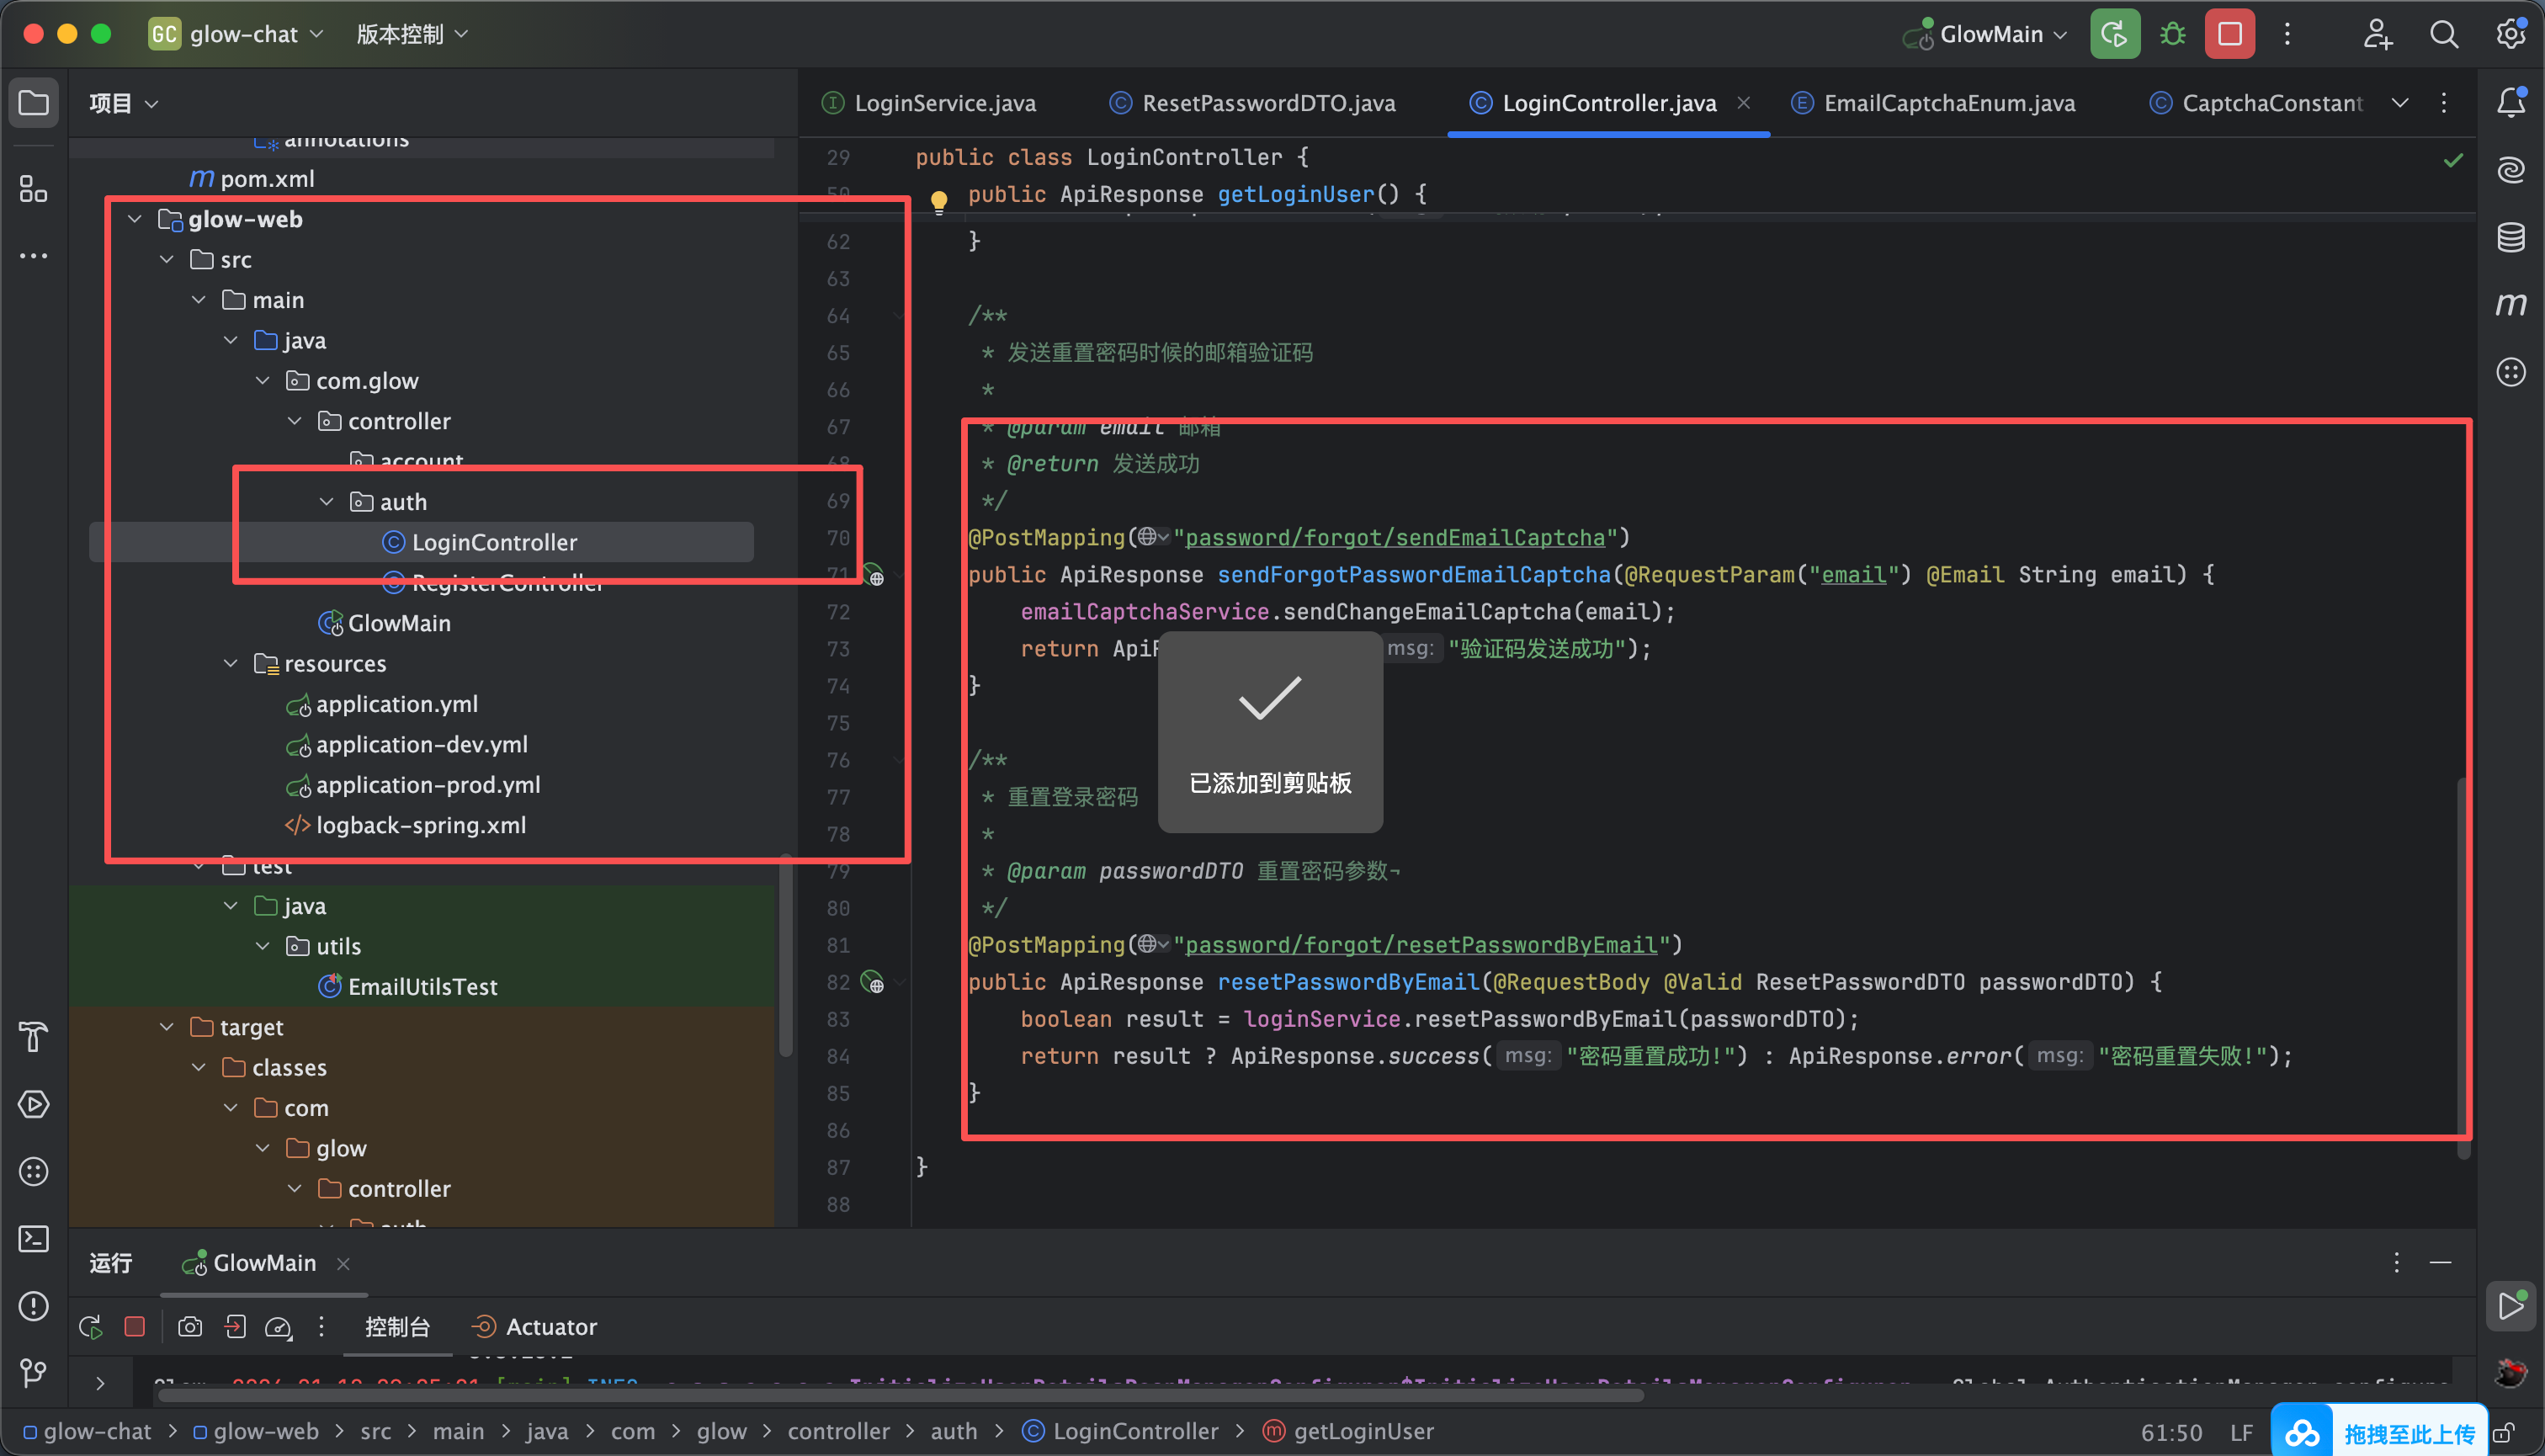This screenshot has width=2545, height=1456.
Task: Stop the running GlowMain application
Action: click(x=2229, y=34)
